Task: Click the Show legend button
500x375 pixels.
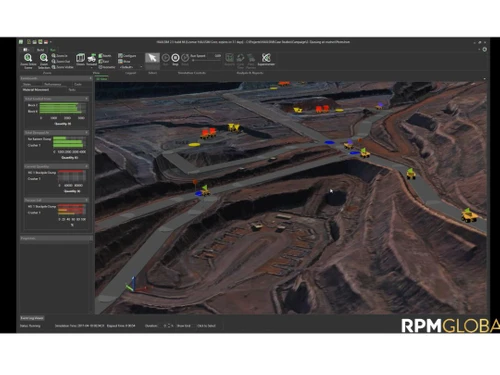Action: pos(124,61)
